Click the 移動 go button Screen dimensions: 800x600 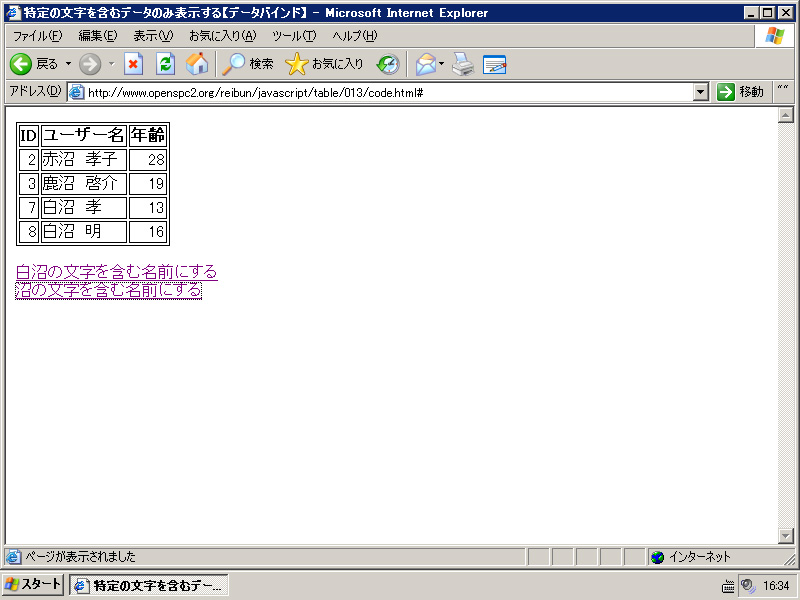click(x=740, y=92)
